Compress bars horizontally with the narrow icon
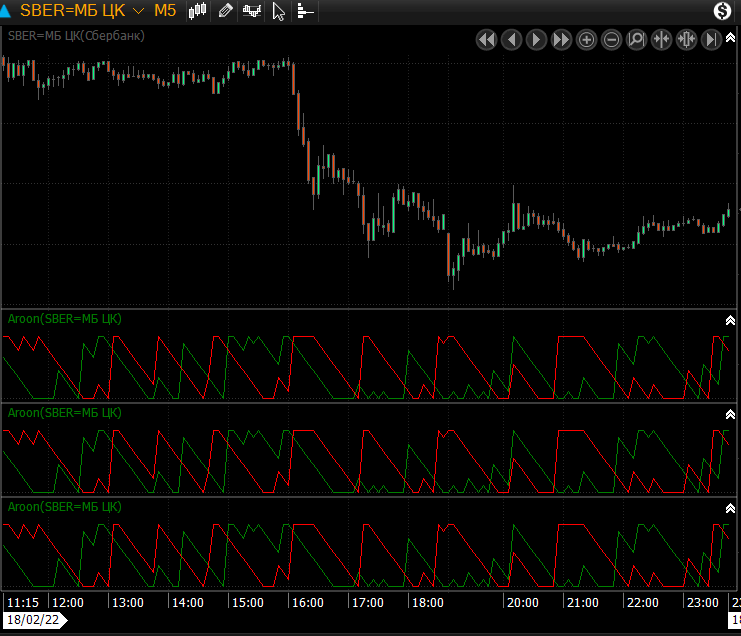The image size is (741, 636). 661,40
